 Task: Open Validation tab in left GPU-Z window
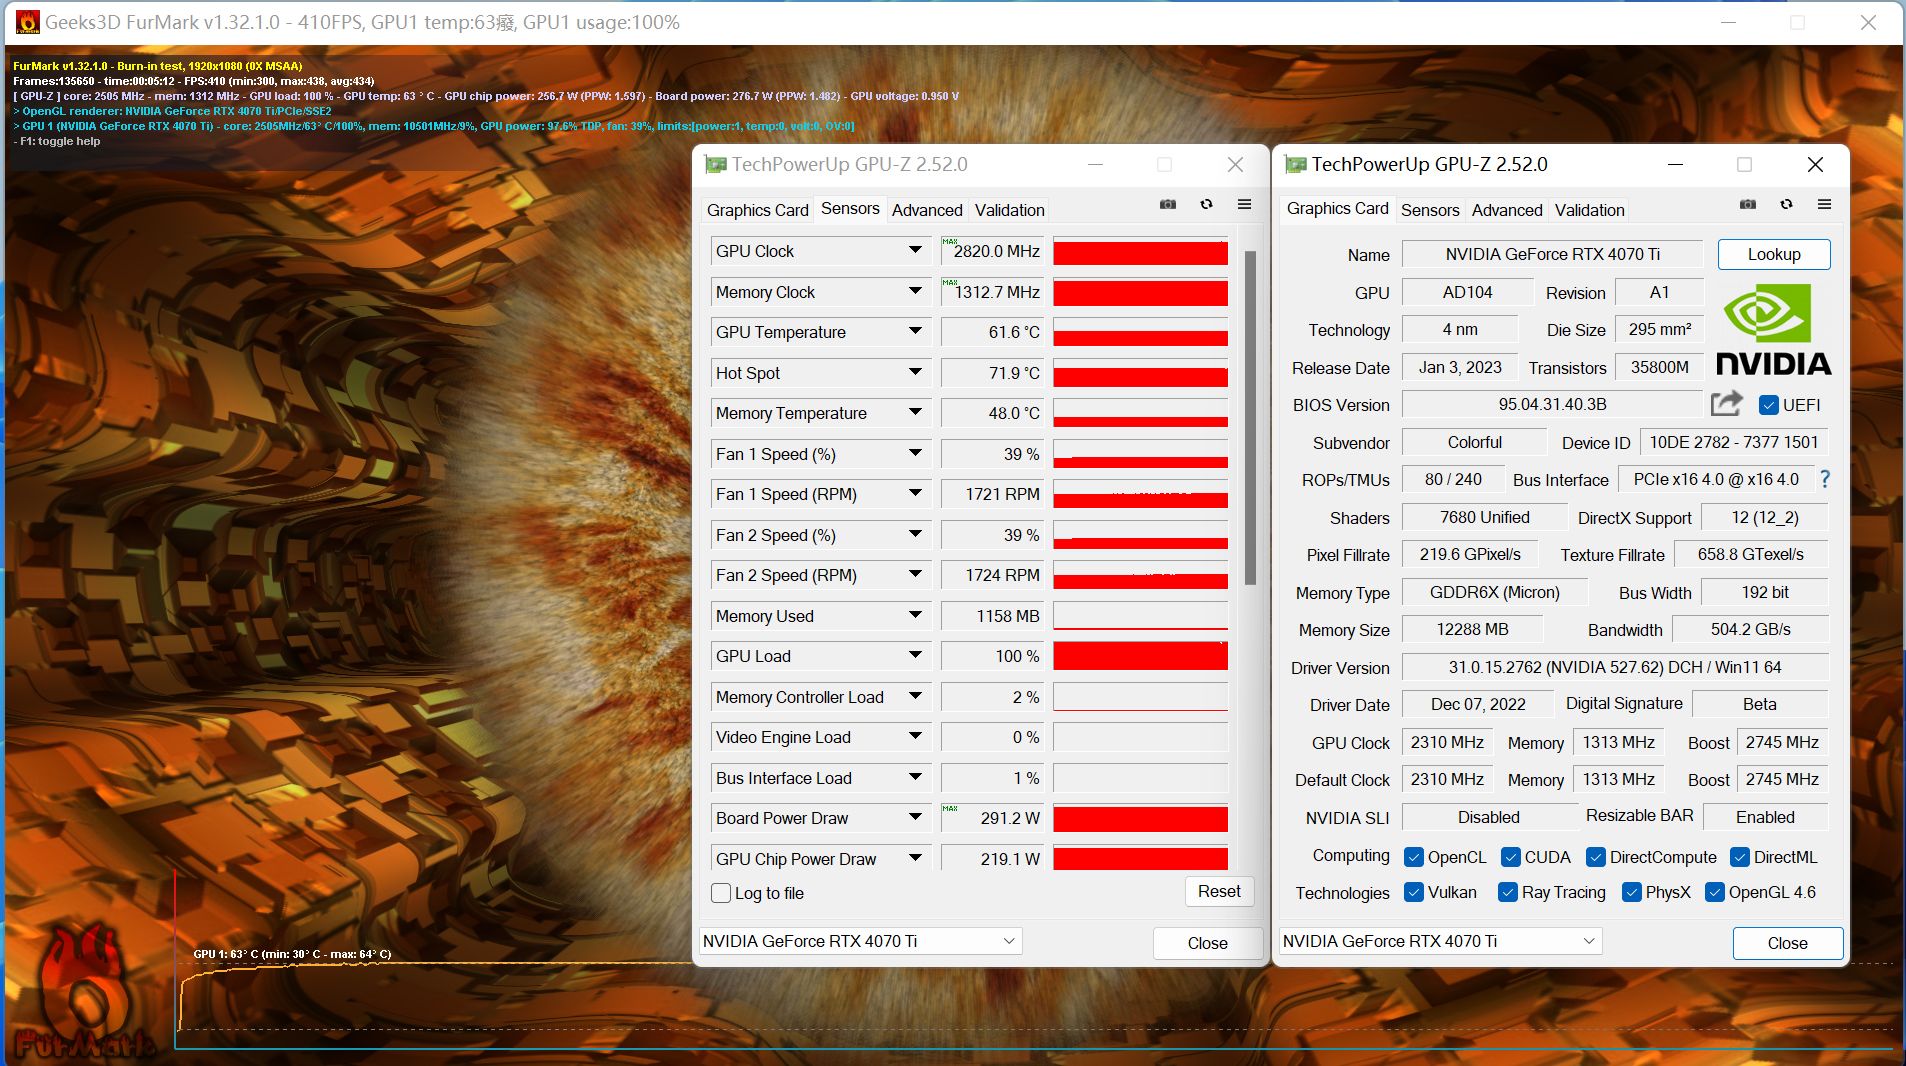click(1009, 210)
